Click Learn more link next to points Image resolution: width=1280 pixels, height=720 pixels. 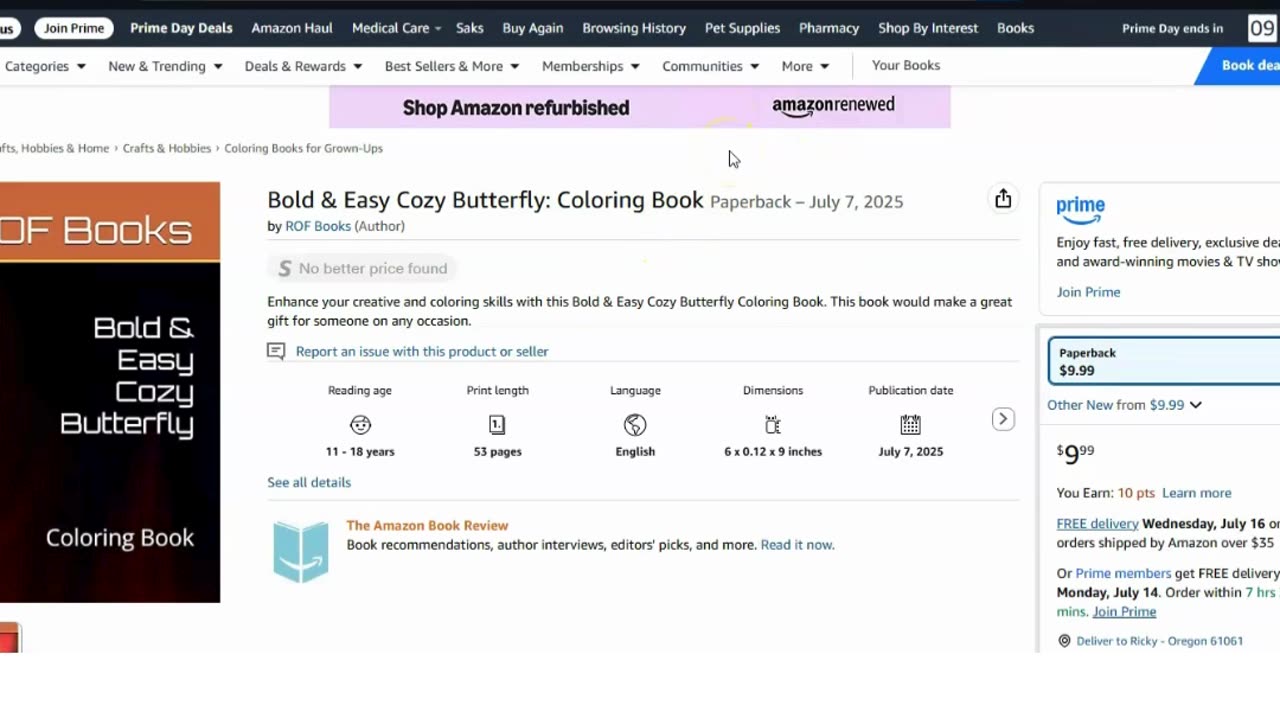[1196, 493]
